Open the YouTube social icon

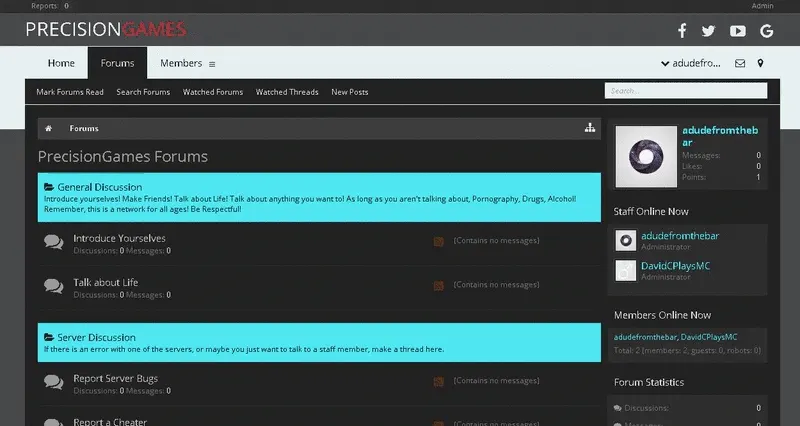coord(738,31)
